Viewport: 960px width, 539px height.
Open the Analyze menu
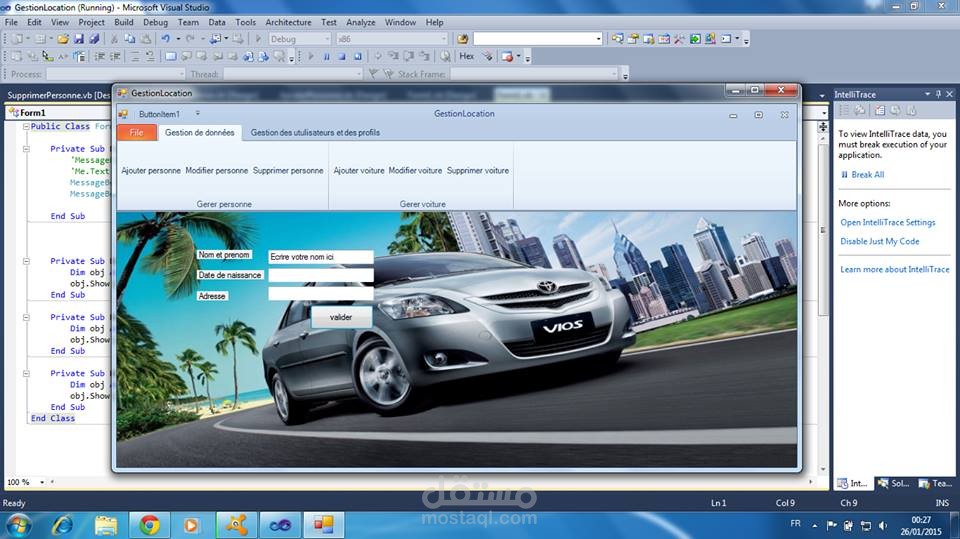pos(361,22)
